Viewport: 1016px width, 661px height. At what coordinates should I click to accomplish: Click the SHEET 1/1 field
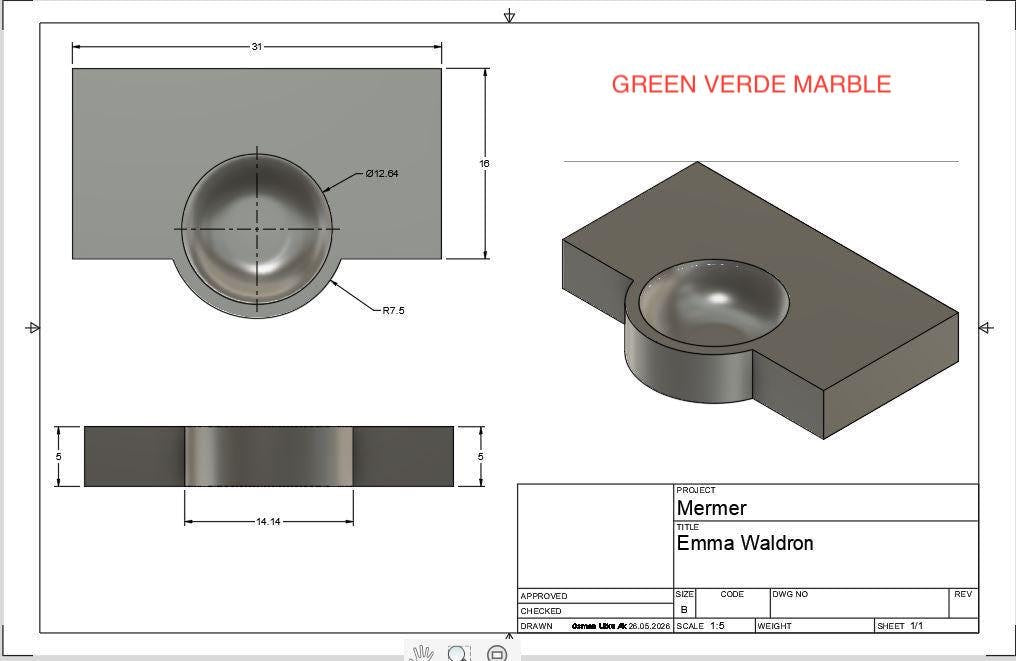click(x=926, y=626)
